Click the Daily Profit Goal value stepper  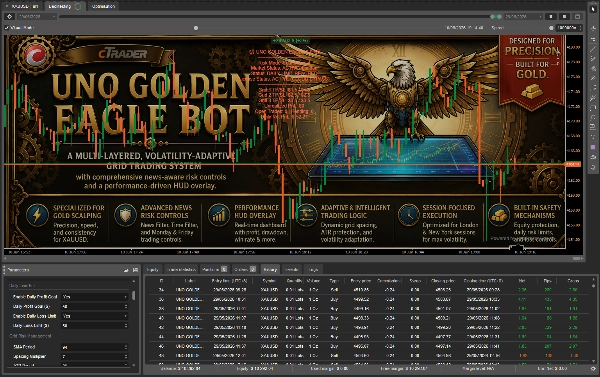(x=126, y=306)
